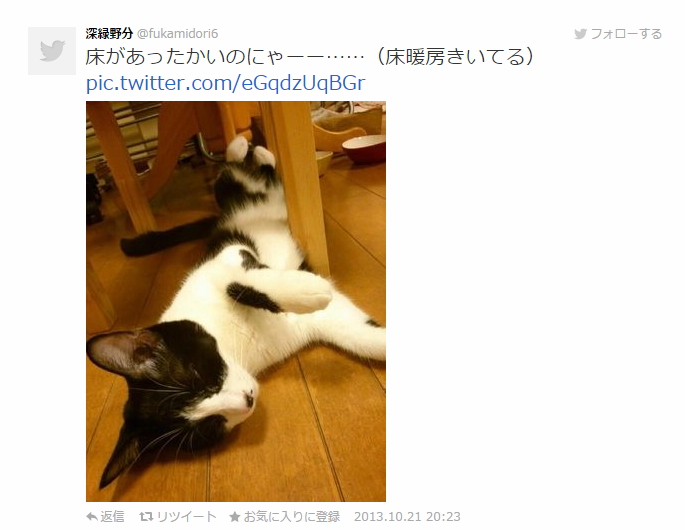The image size is (685, 530).
Task: Open the 深緑野分 display name
Action: pos(109,33)
